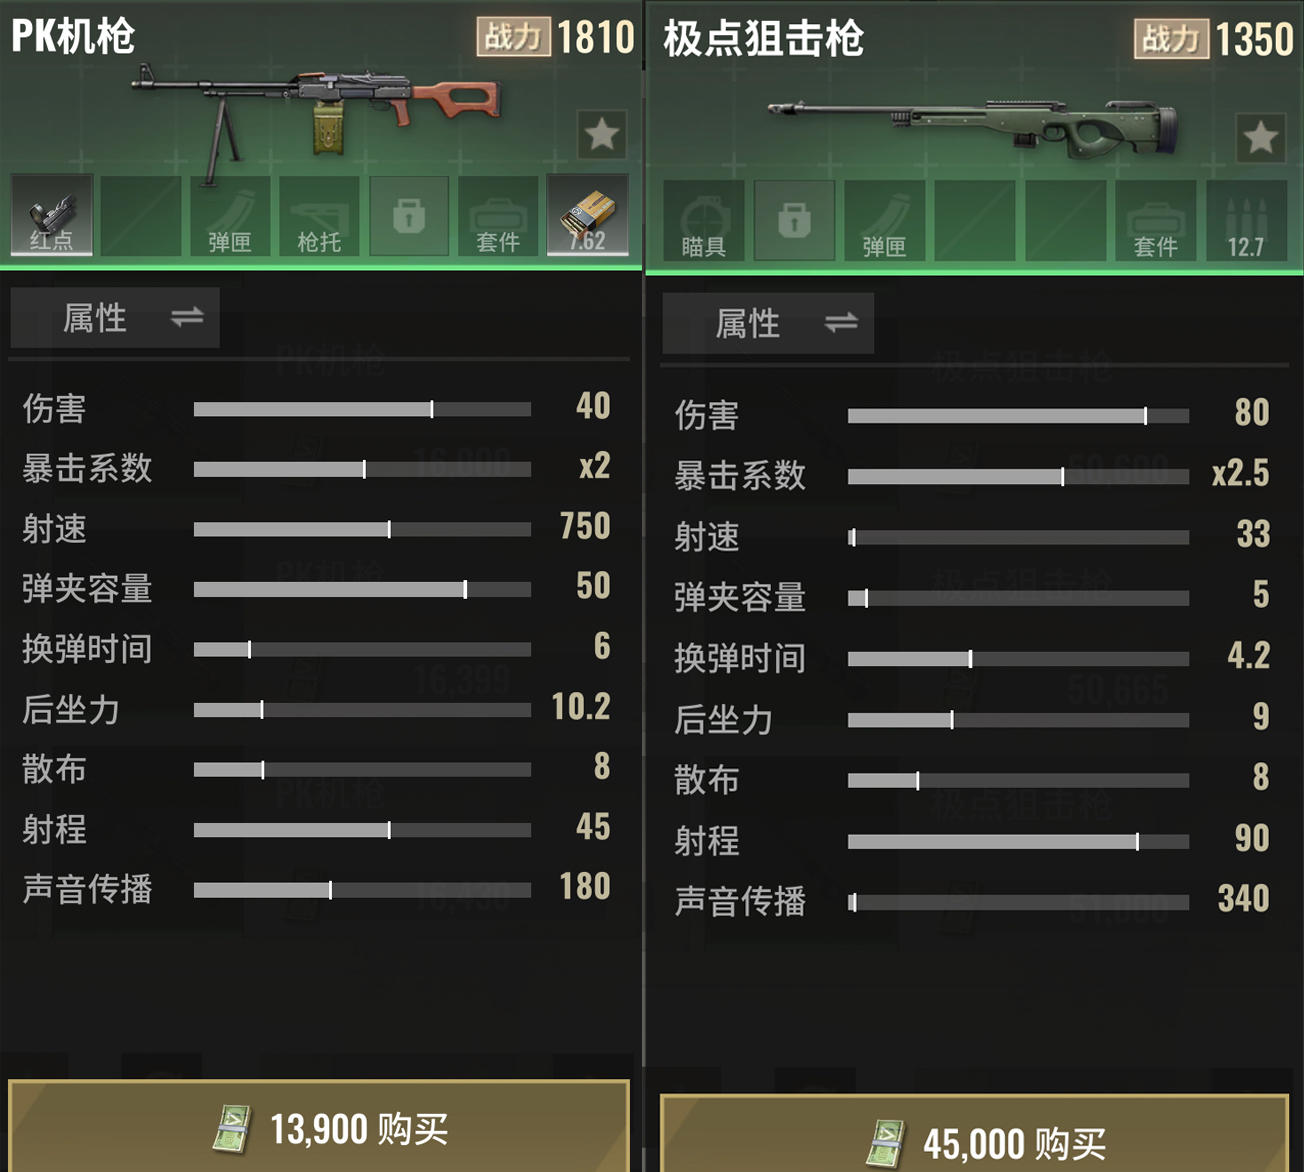This screenshot has width=1304, height=1172.
Task: Open the 套件 kit slot on PK机枪
Action: click(498, 215)
